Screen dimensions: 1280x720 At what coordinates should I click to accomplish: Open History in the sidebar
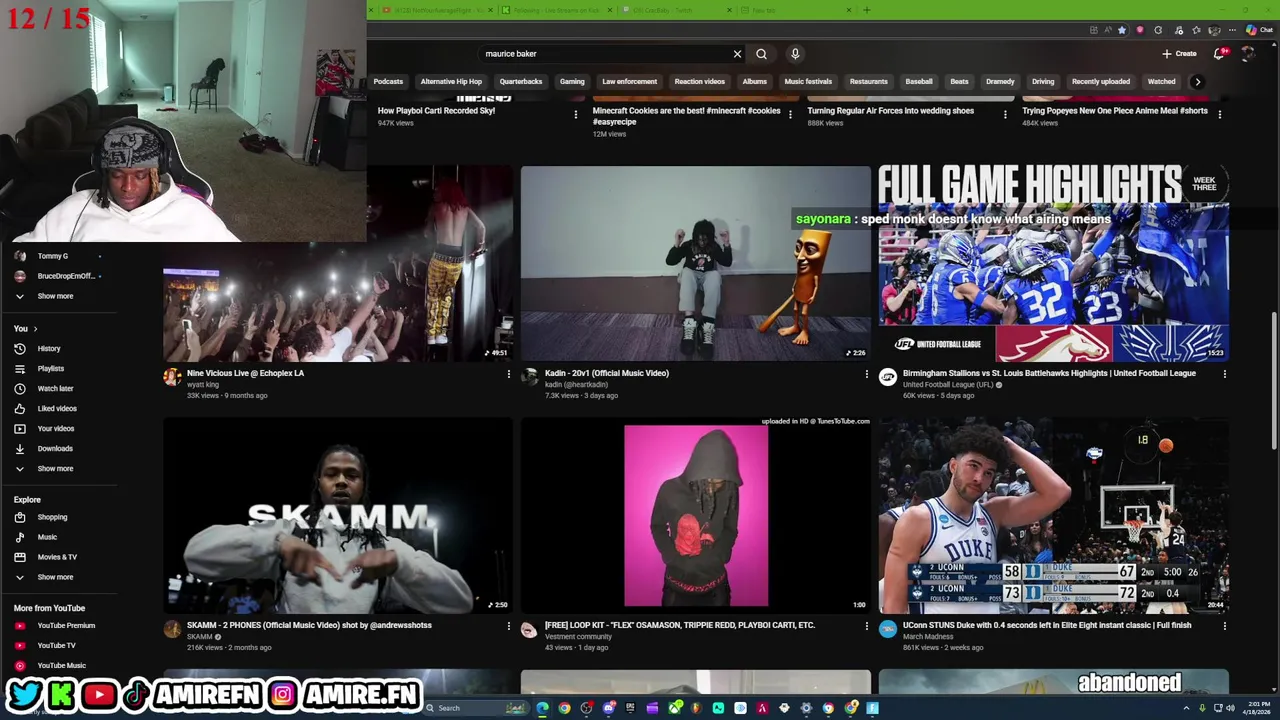48,349
